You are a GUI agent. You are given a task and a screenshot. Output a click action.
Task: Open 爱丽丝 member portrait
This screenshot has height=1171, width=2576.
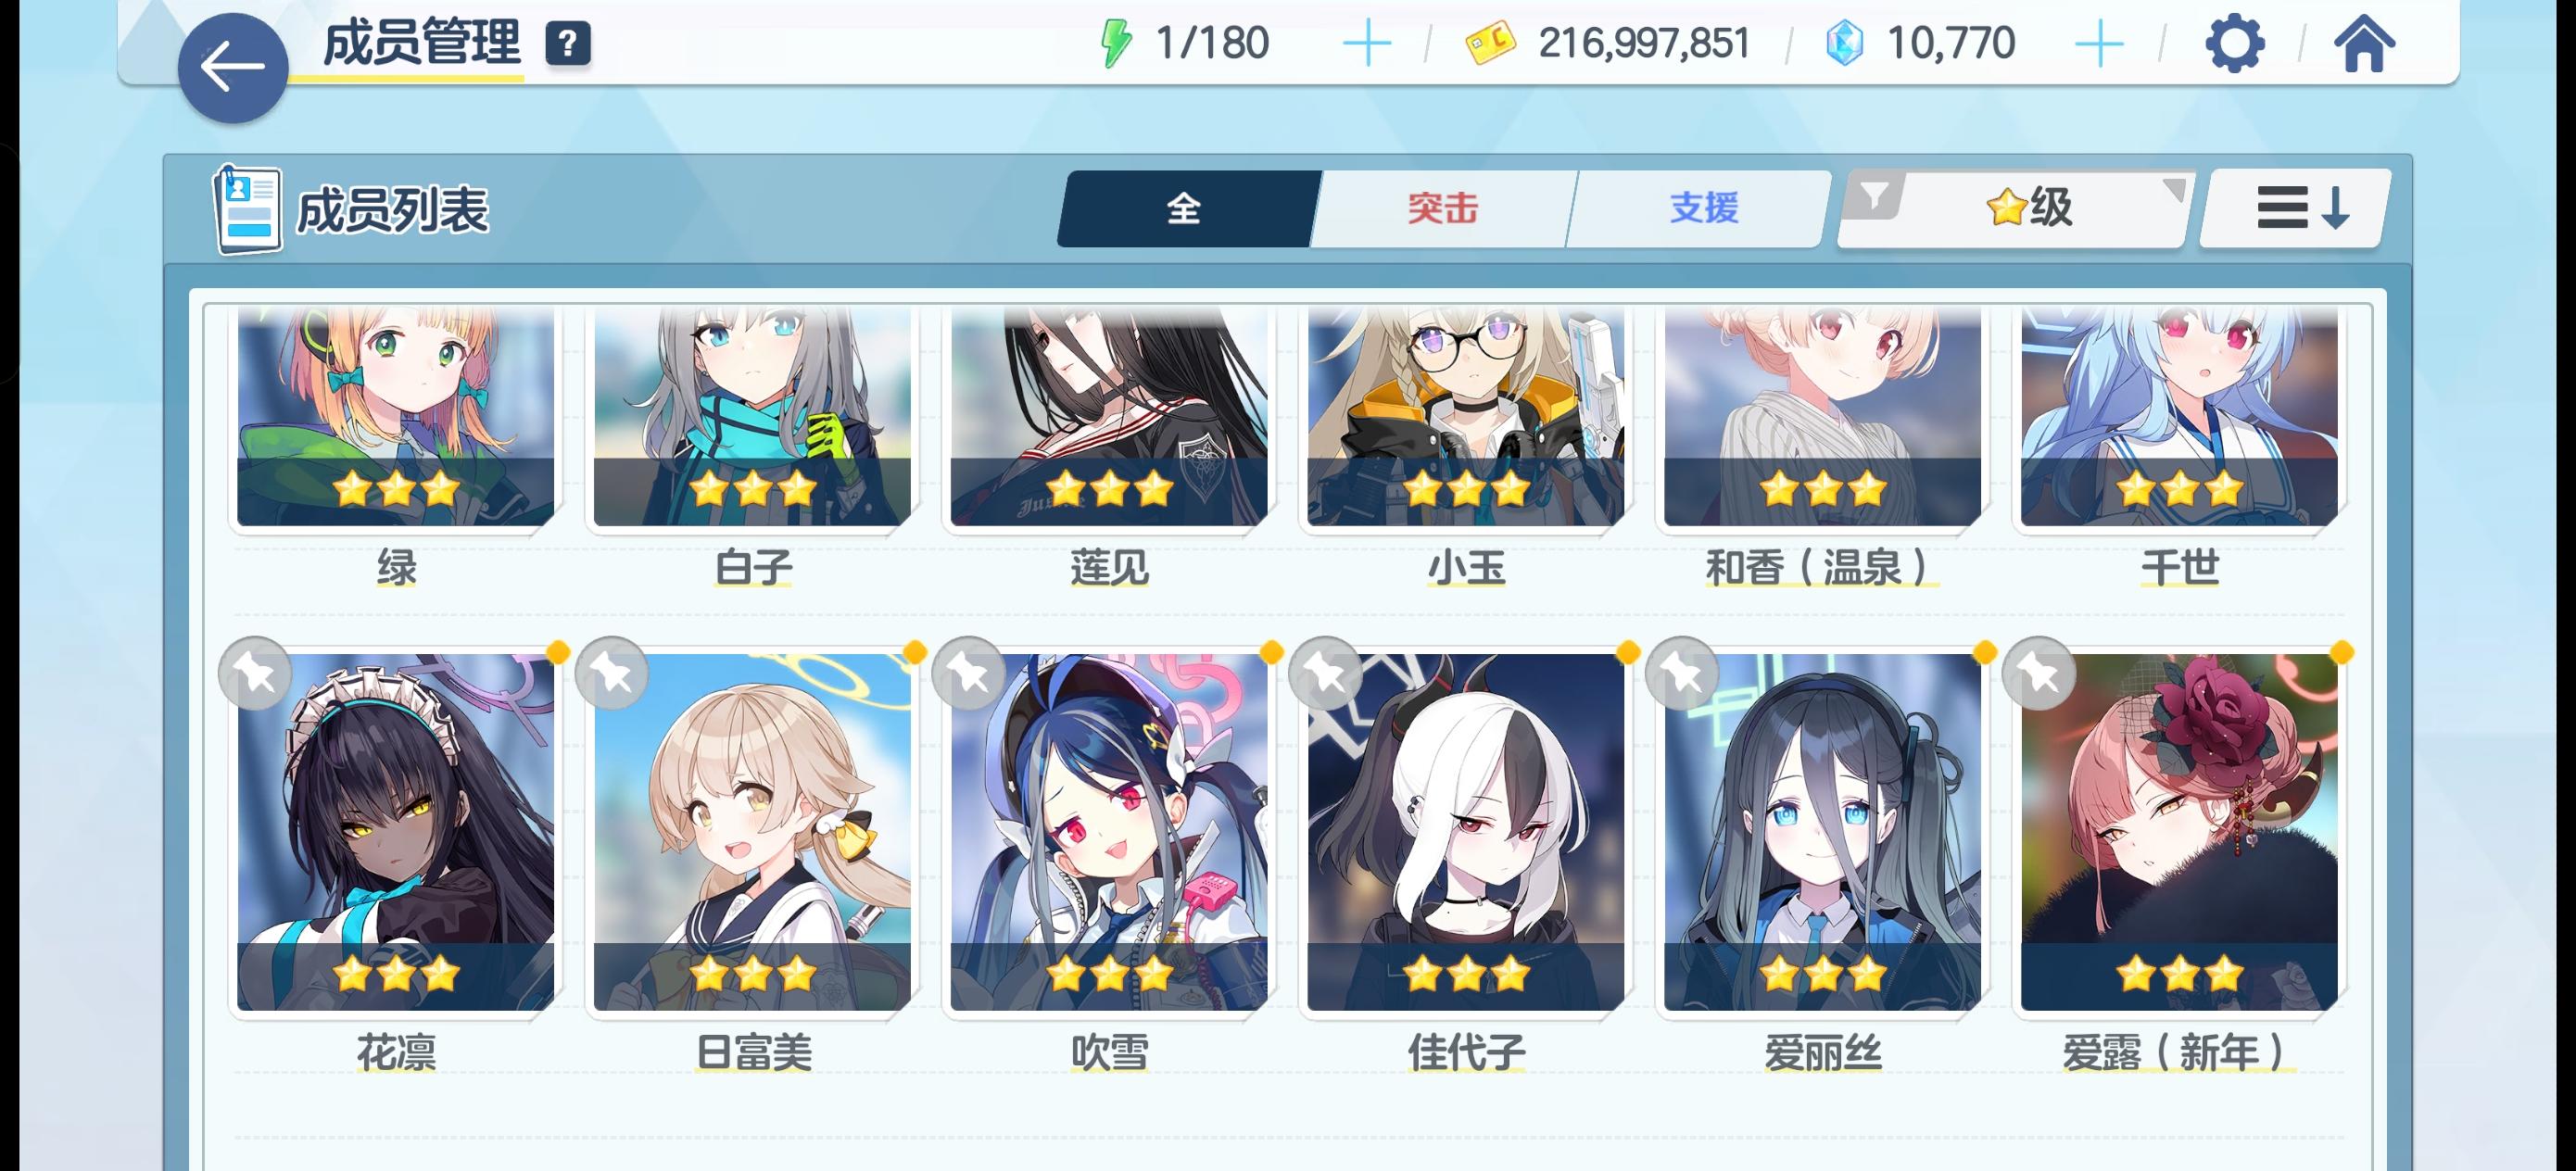pos(1822,832)
